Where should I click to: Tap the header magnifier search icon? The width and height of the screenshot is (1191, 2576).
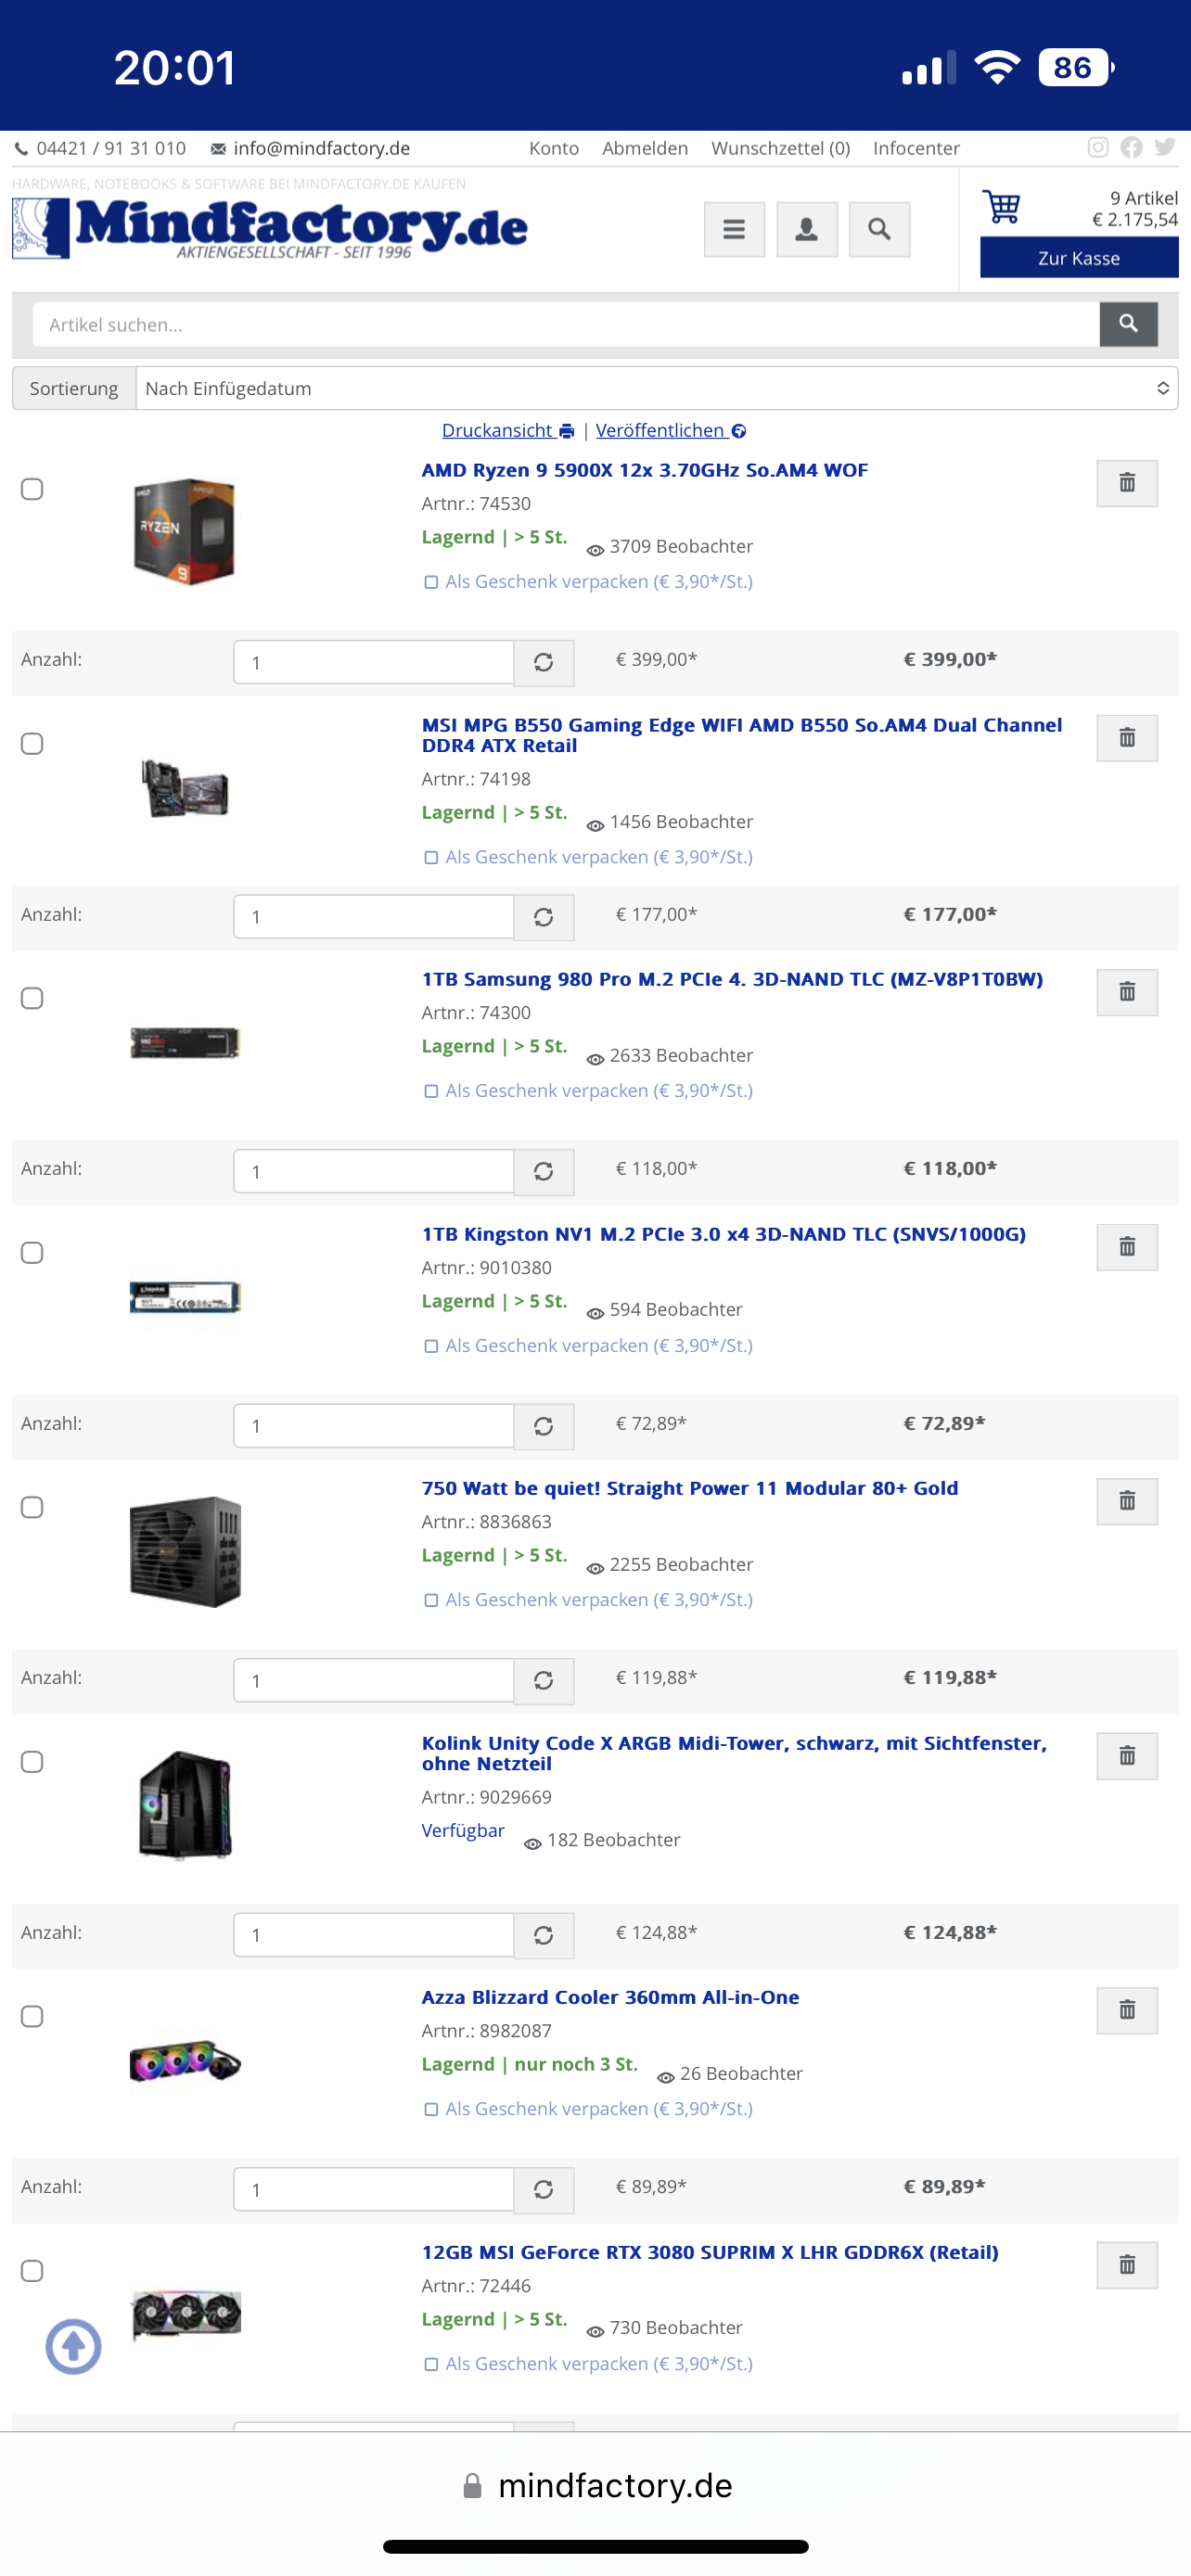coord(879,230)
